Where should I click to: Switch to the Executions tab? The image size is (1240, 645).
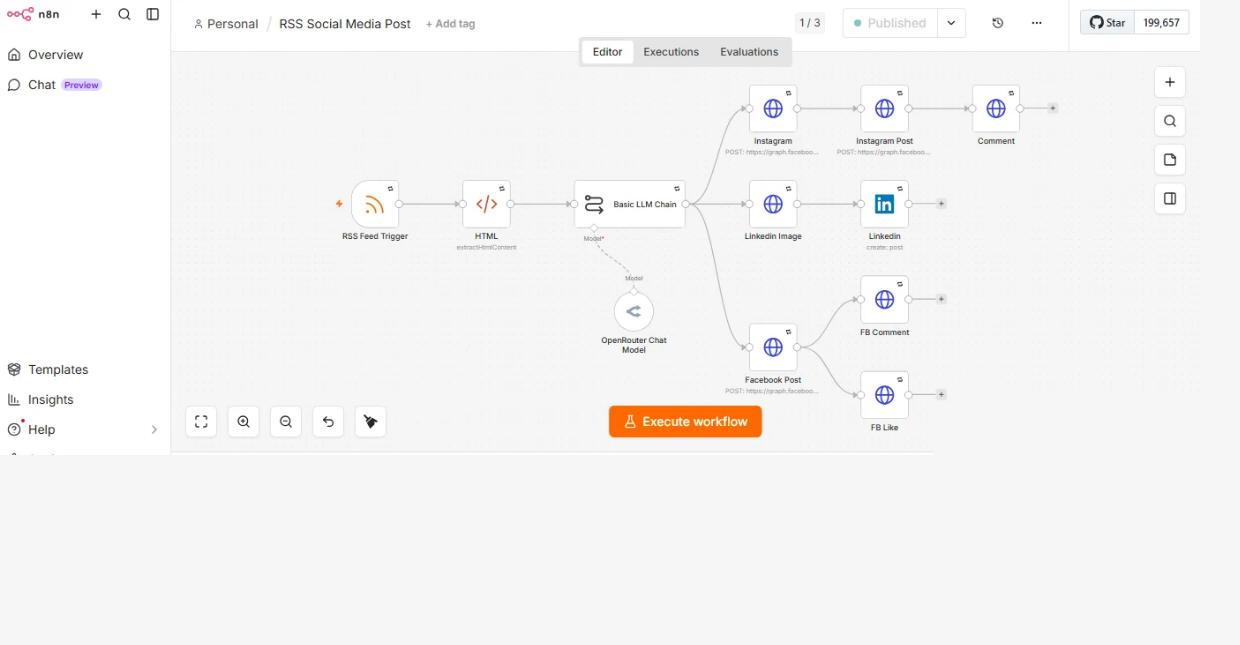[671, 52]
